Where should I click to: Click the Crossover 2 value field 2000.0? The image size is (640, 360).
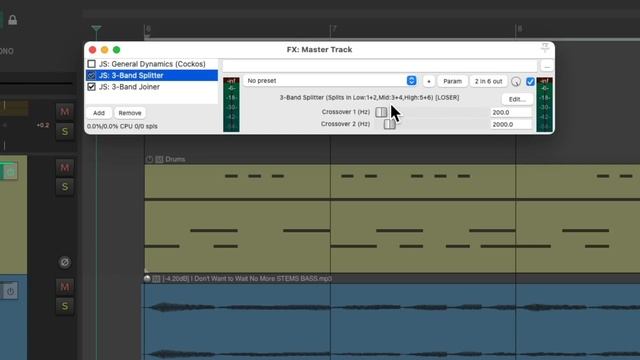[511, 124]
